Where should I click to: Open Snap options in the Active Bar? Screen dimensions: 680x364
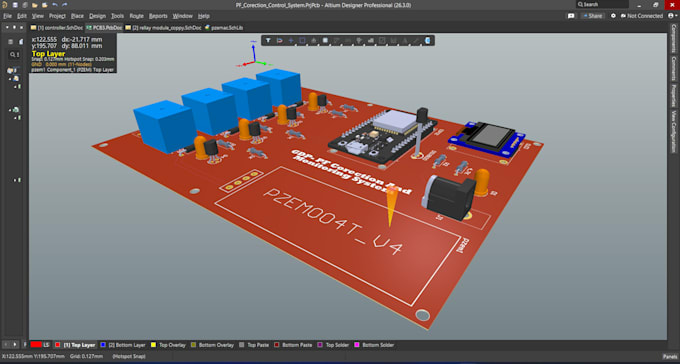pyautogui.click(x=280, y=40)
